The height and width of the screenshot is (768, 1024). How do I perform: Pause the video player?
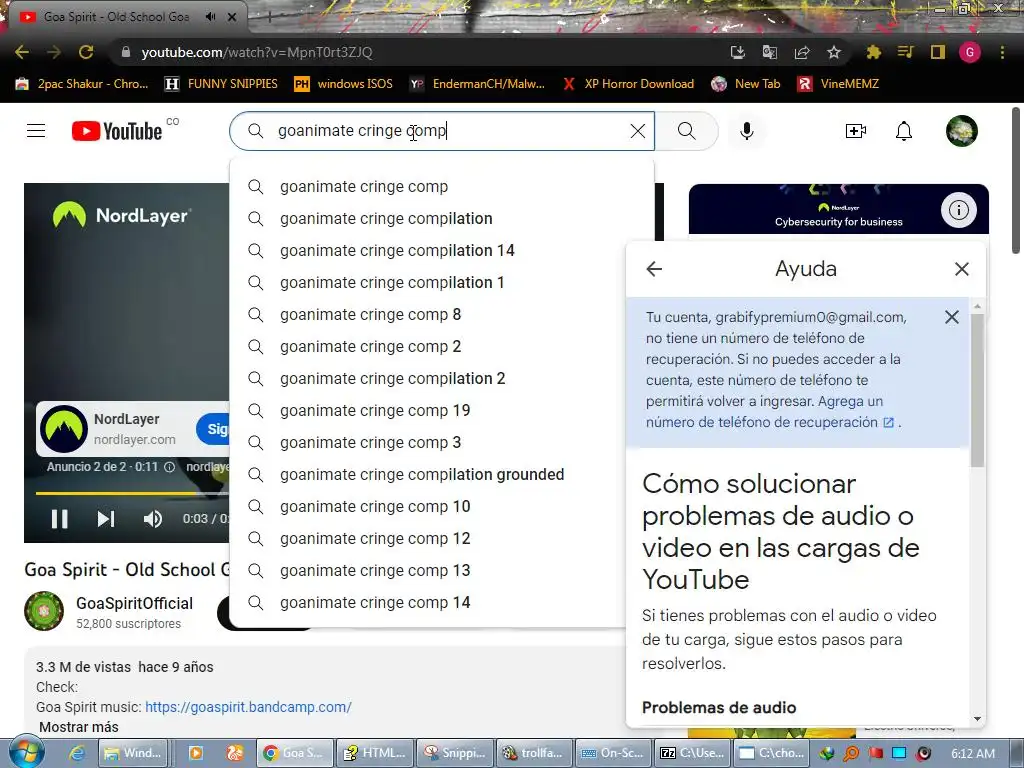(x=59, y=519)
